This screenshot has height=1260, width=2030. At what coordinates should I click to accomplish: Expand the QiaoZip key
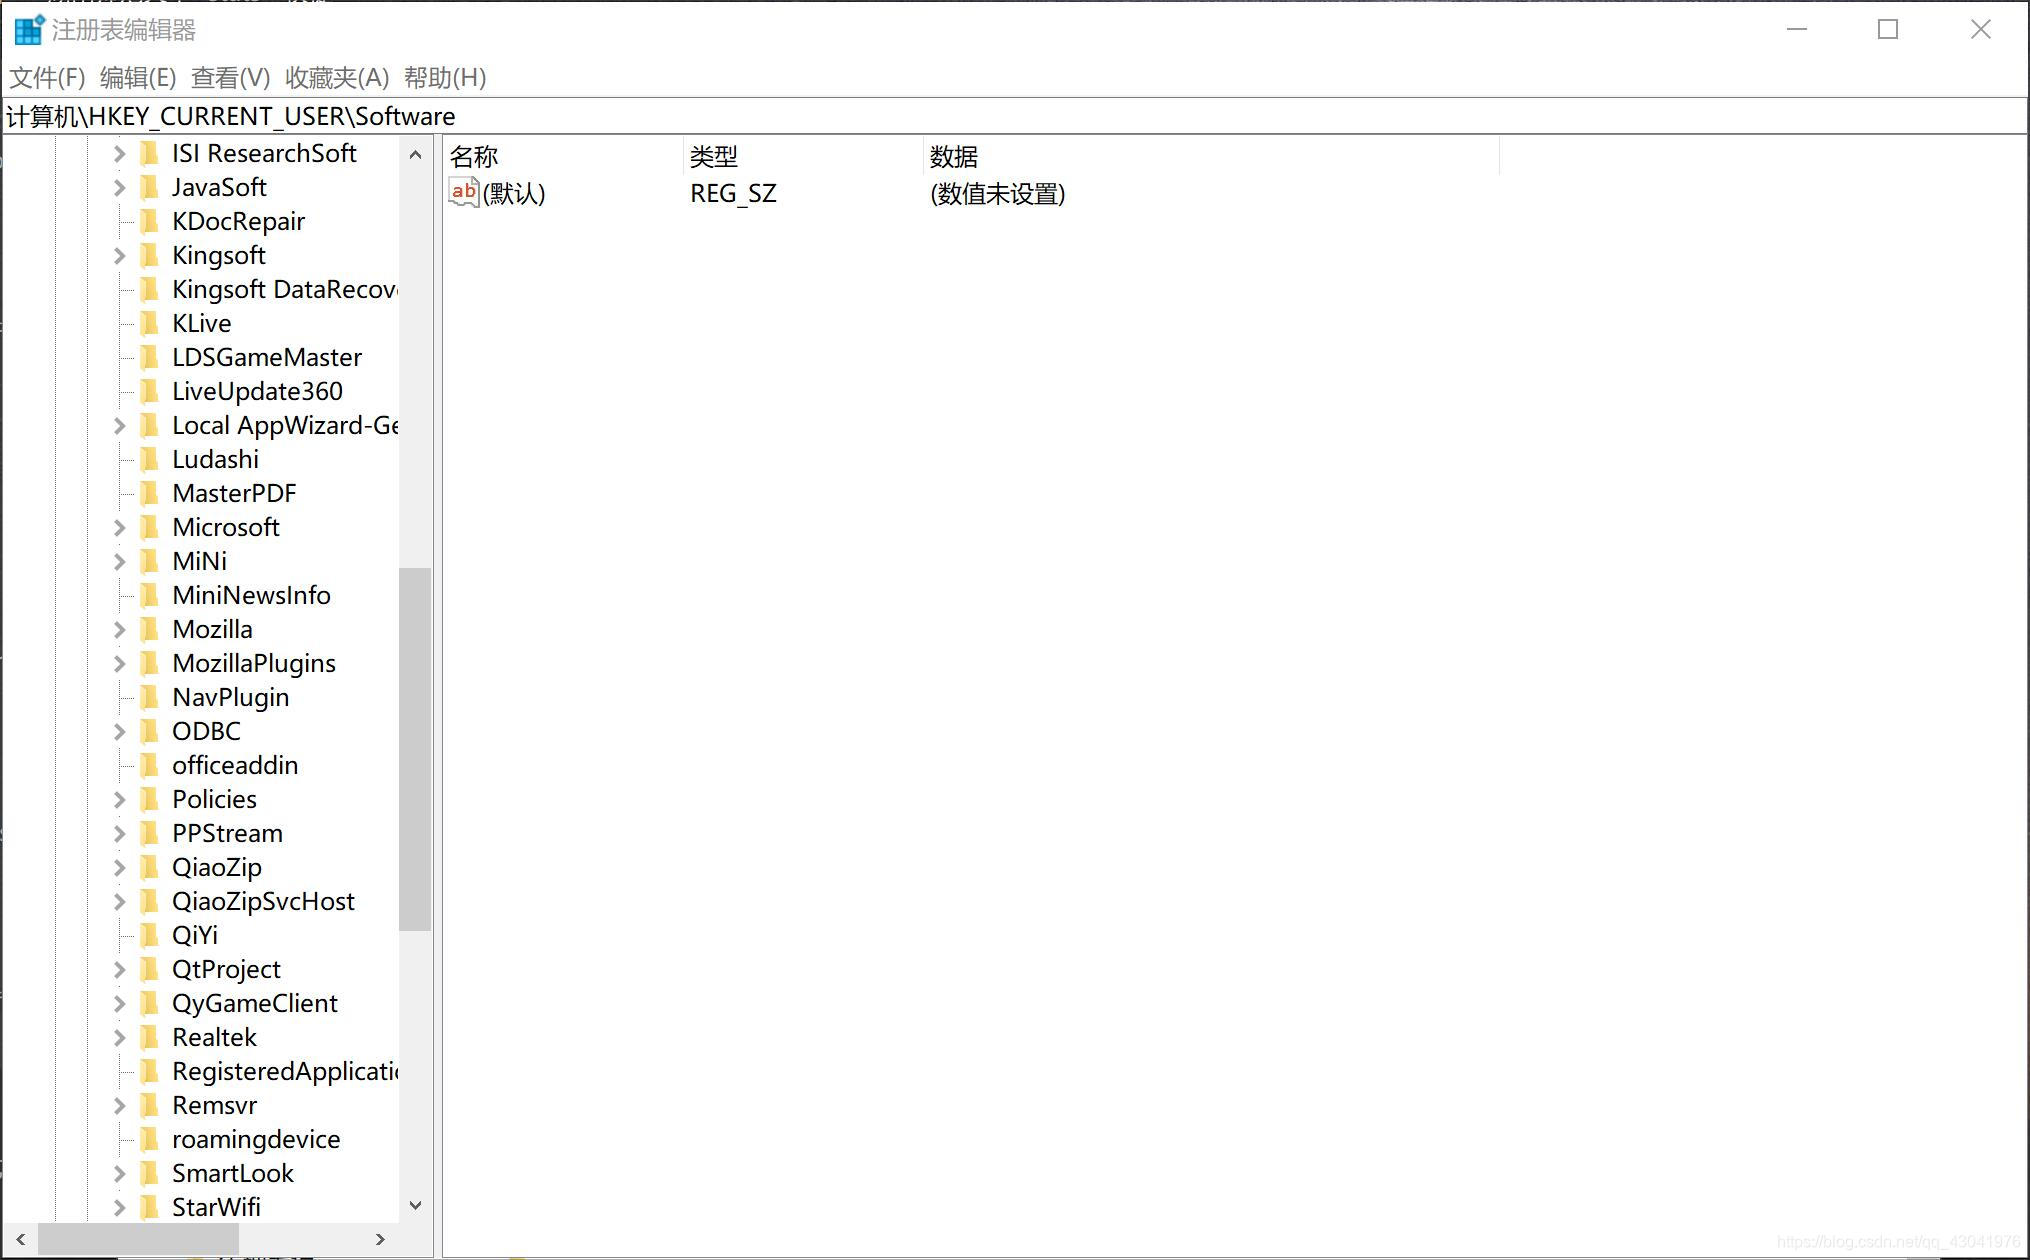[119, 868]
